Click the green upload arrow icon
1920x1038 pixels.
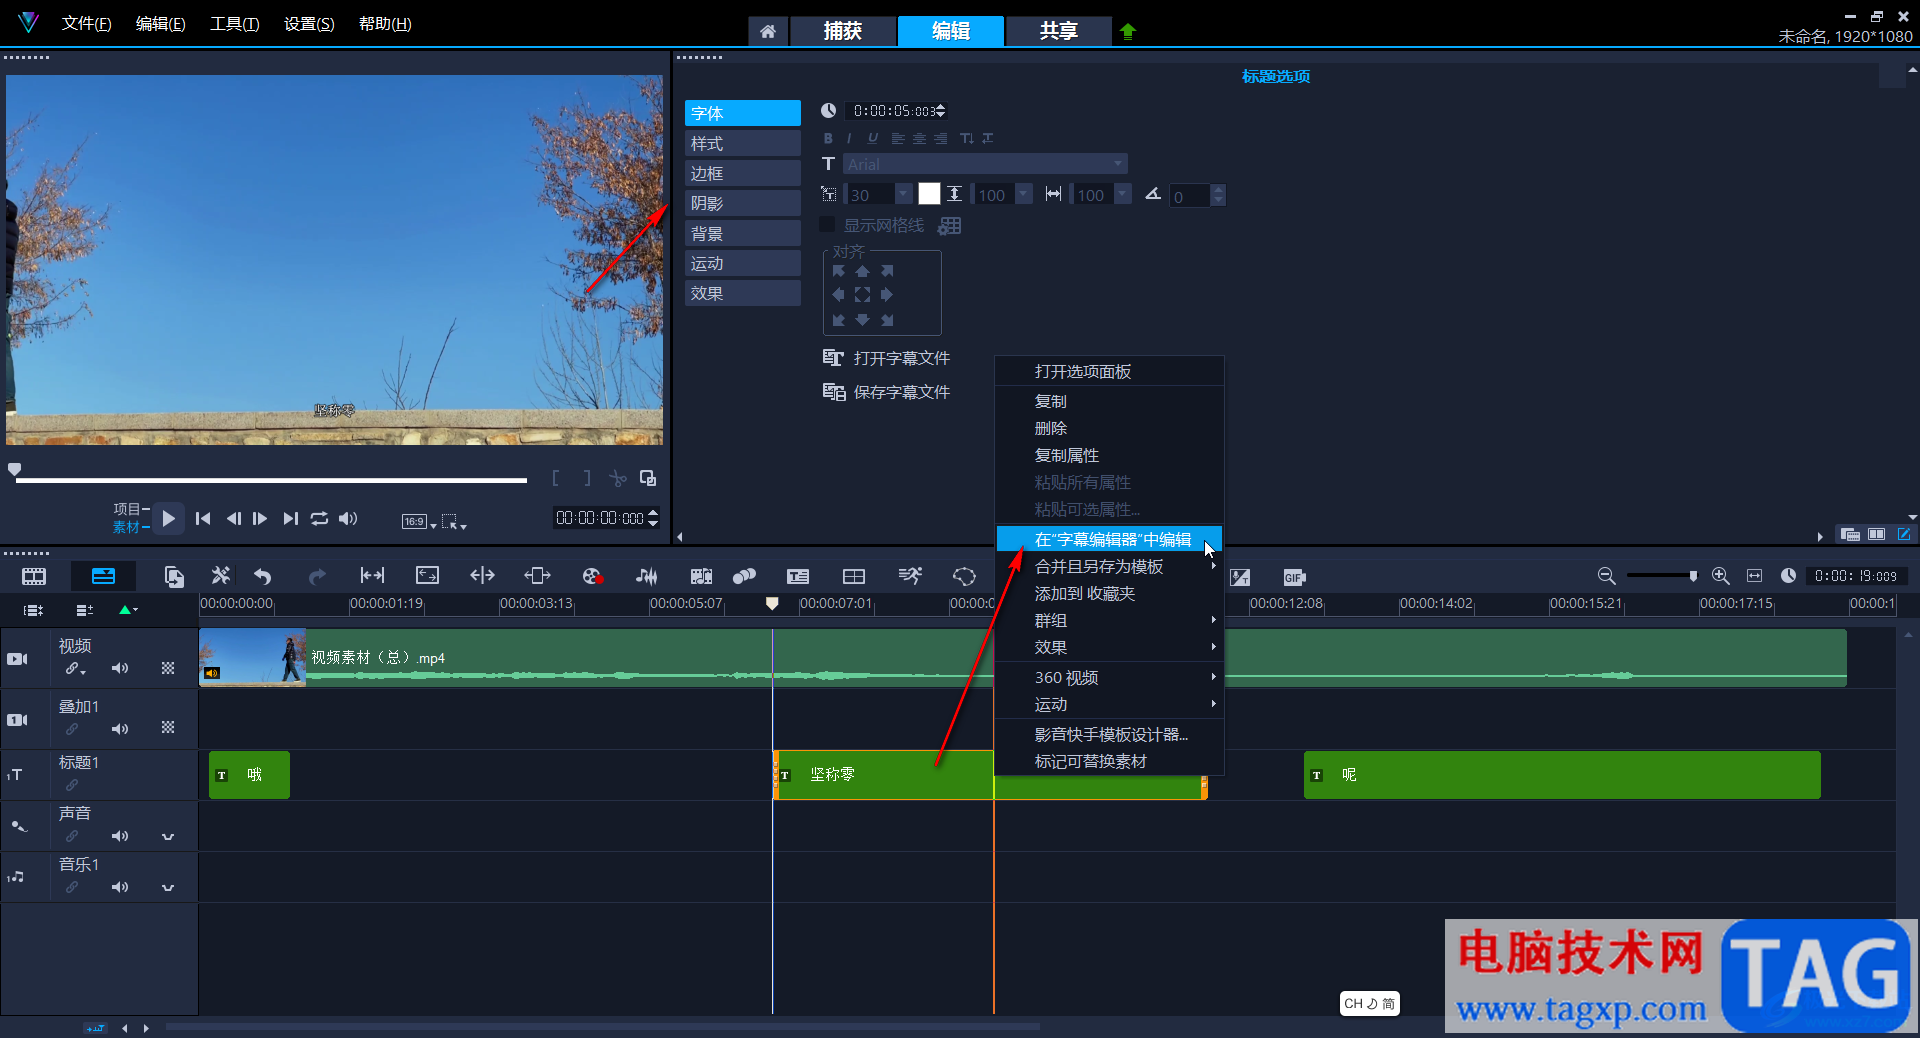(x=1128, y=31)
